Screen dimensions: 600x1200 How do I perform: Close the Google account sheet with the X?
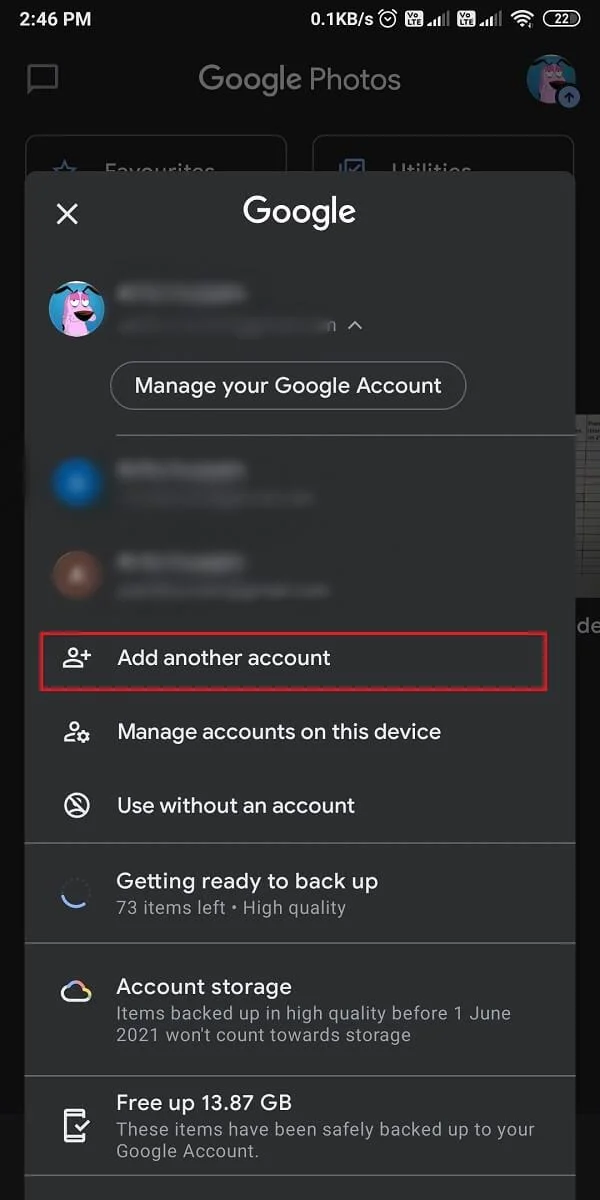(x=66, y=213)
